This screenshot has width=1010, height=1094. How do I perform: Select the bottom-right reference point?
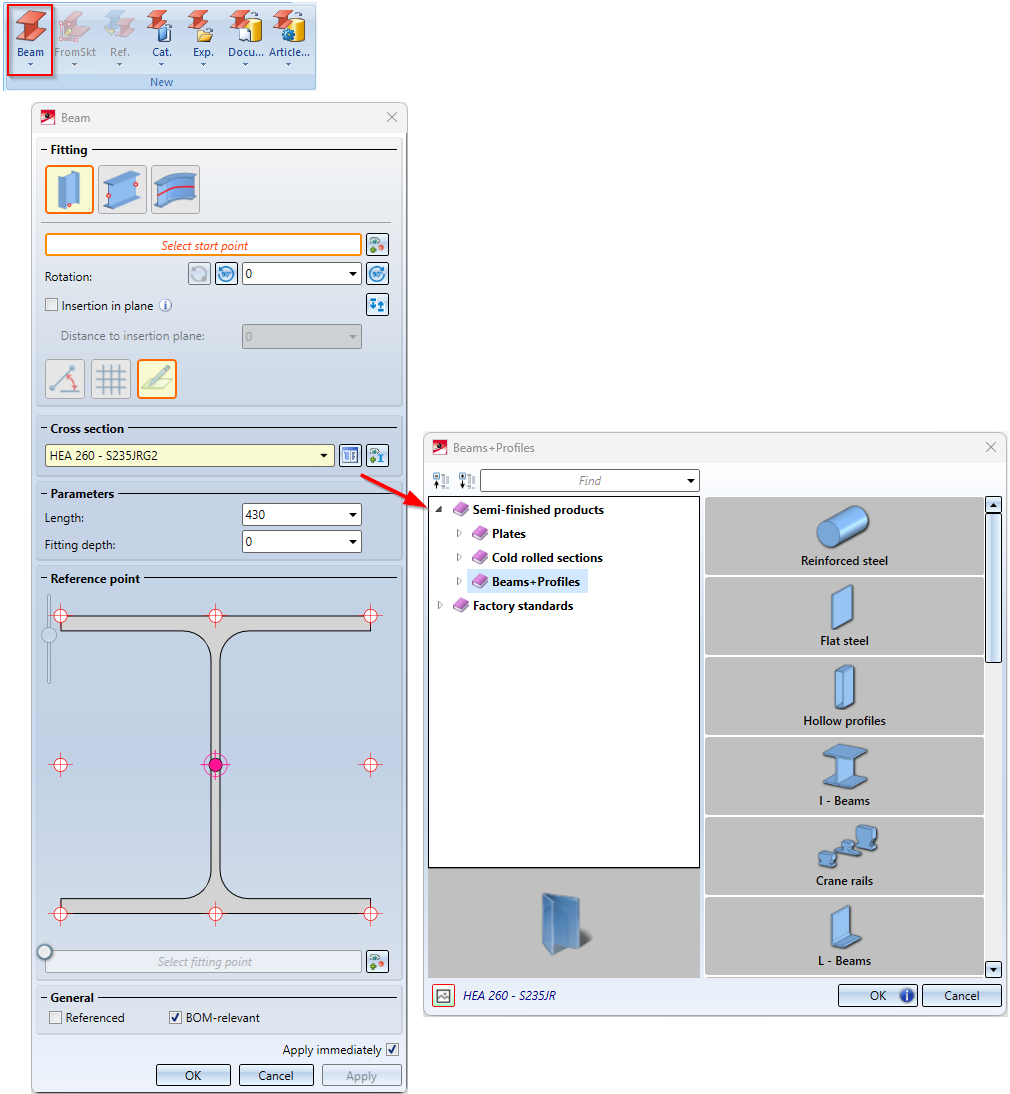tap(370, 913)
